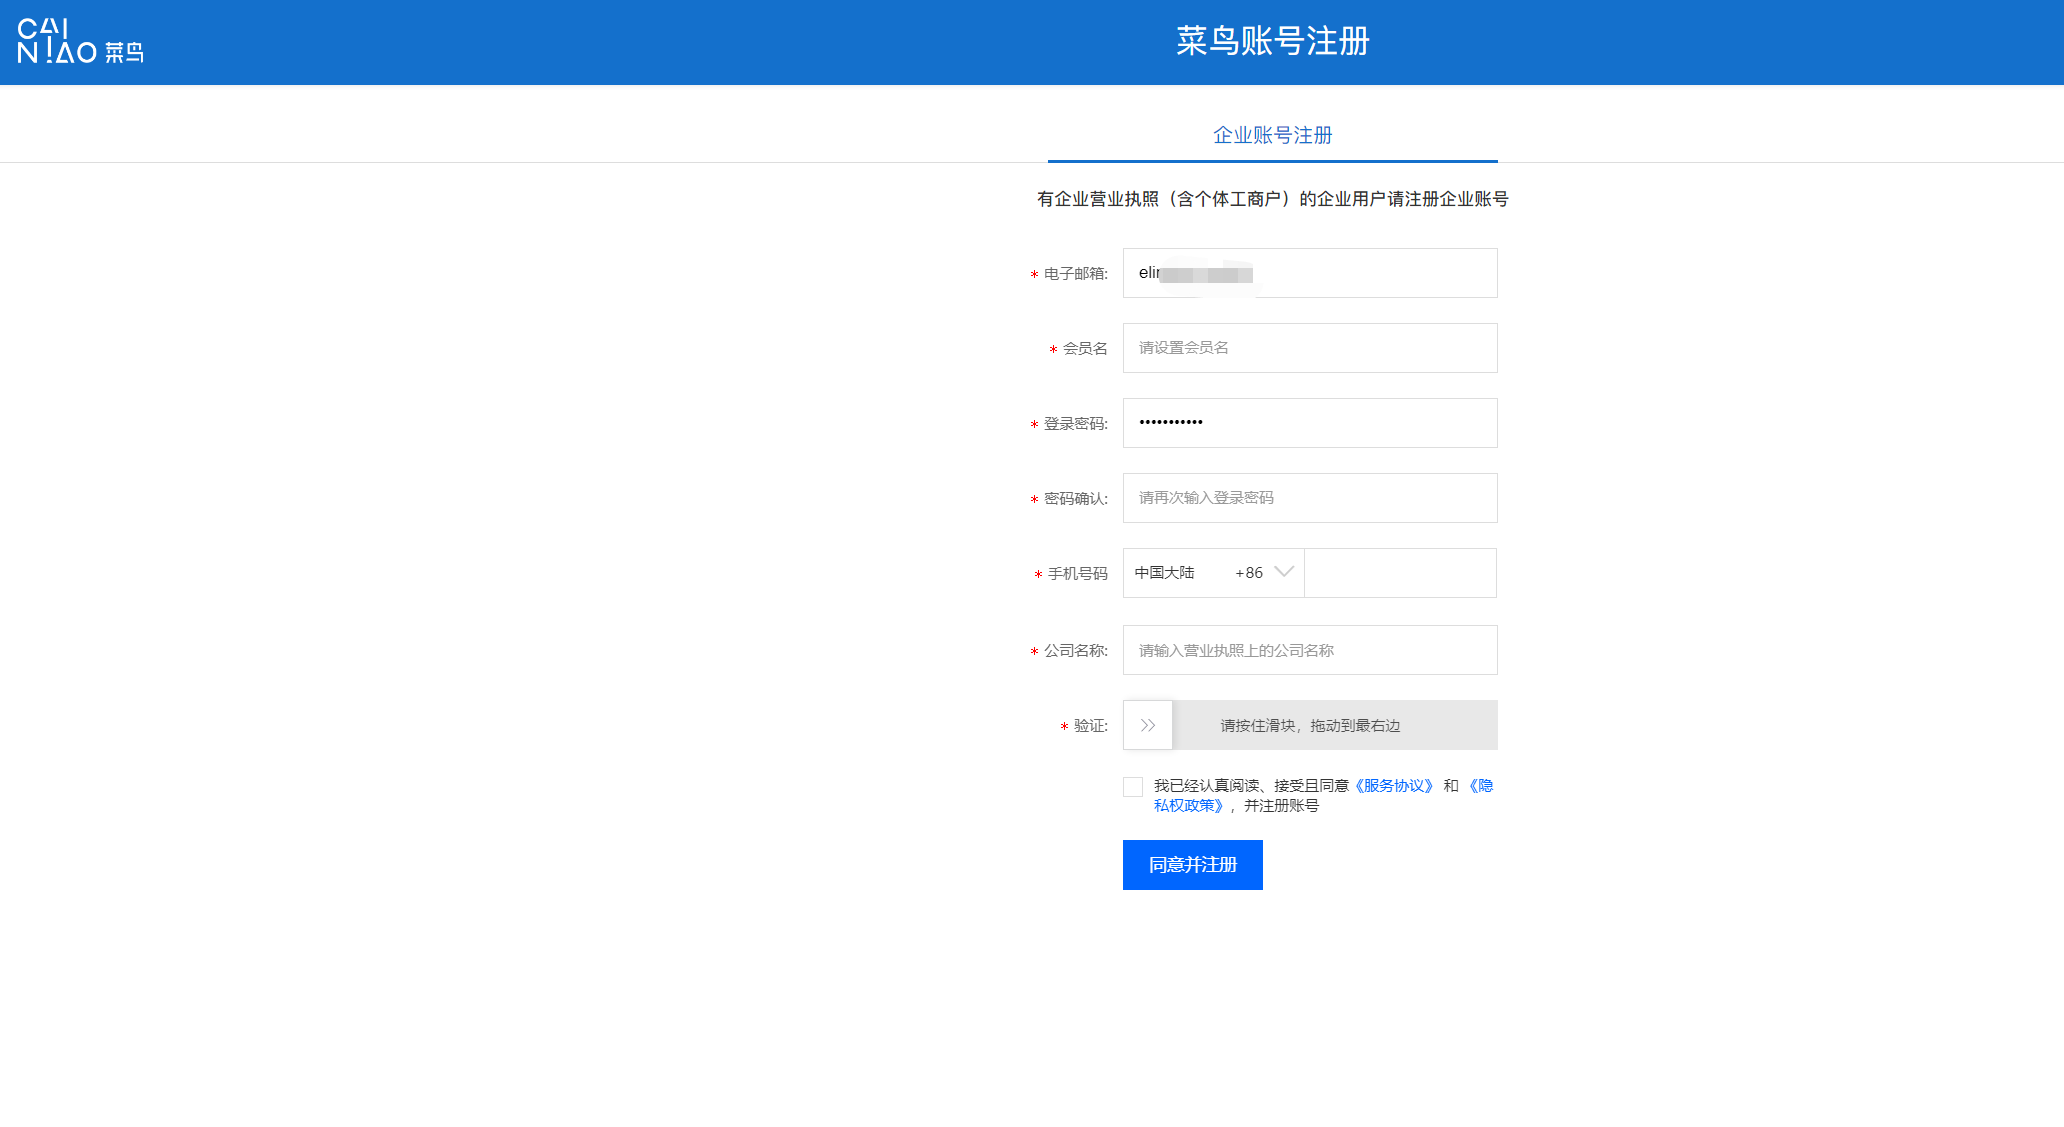Screen dimensions: 2064x1127
Task: Click the 密码确认 confirm password field
Action: pos(1310,498)
